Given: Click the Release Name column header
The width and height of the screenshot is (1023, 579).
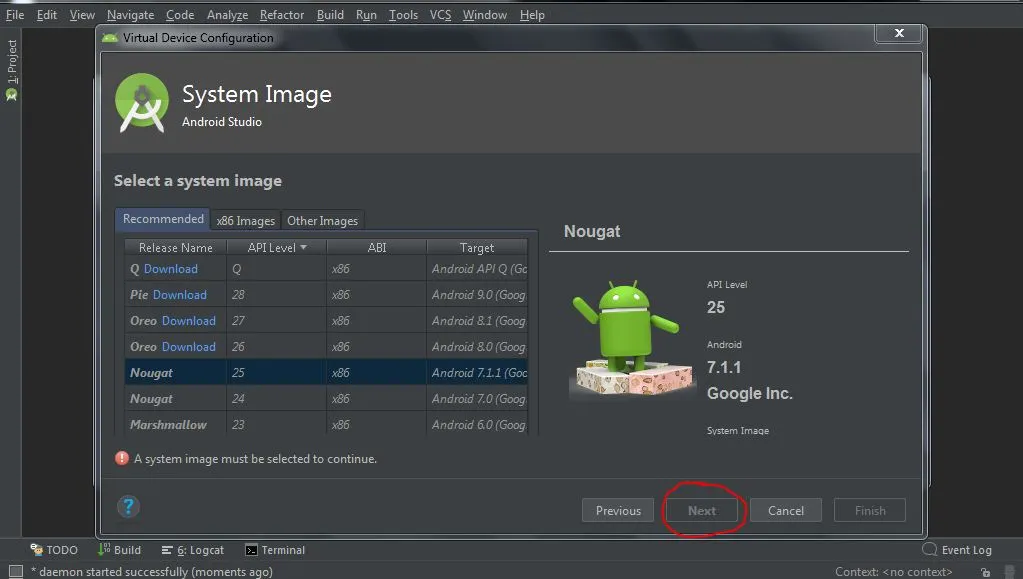Looking at the screenshot, I should coord(176,247).
